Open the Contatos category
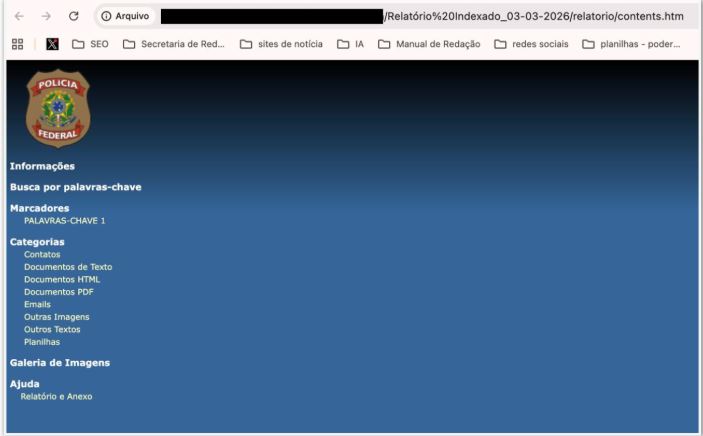This screenshot has height=436, width=703. (42, 255)
